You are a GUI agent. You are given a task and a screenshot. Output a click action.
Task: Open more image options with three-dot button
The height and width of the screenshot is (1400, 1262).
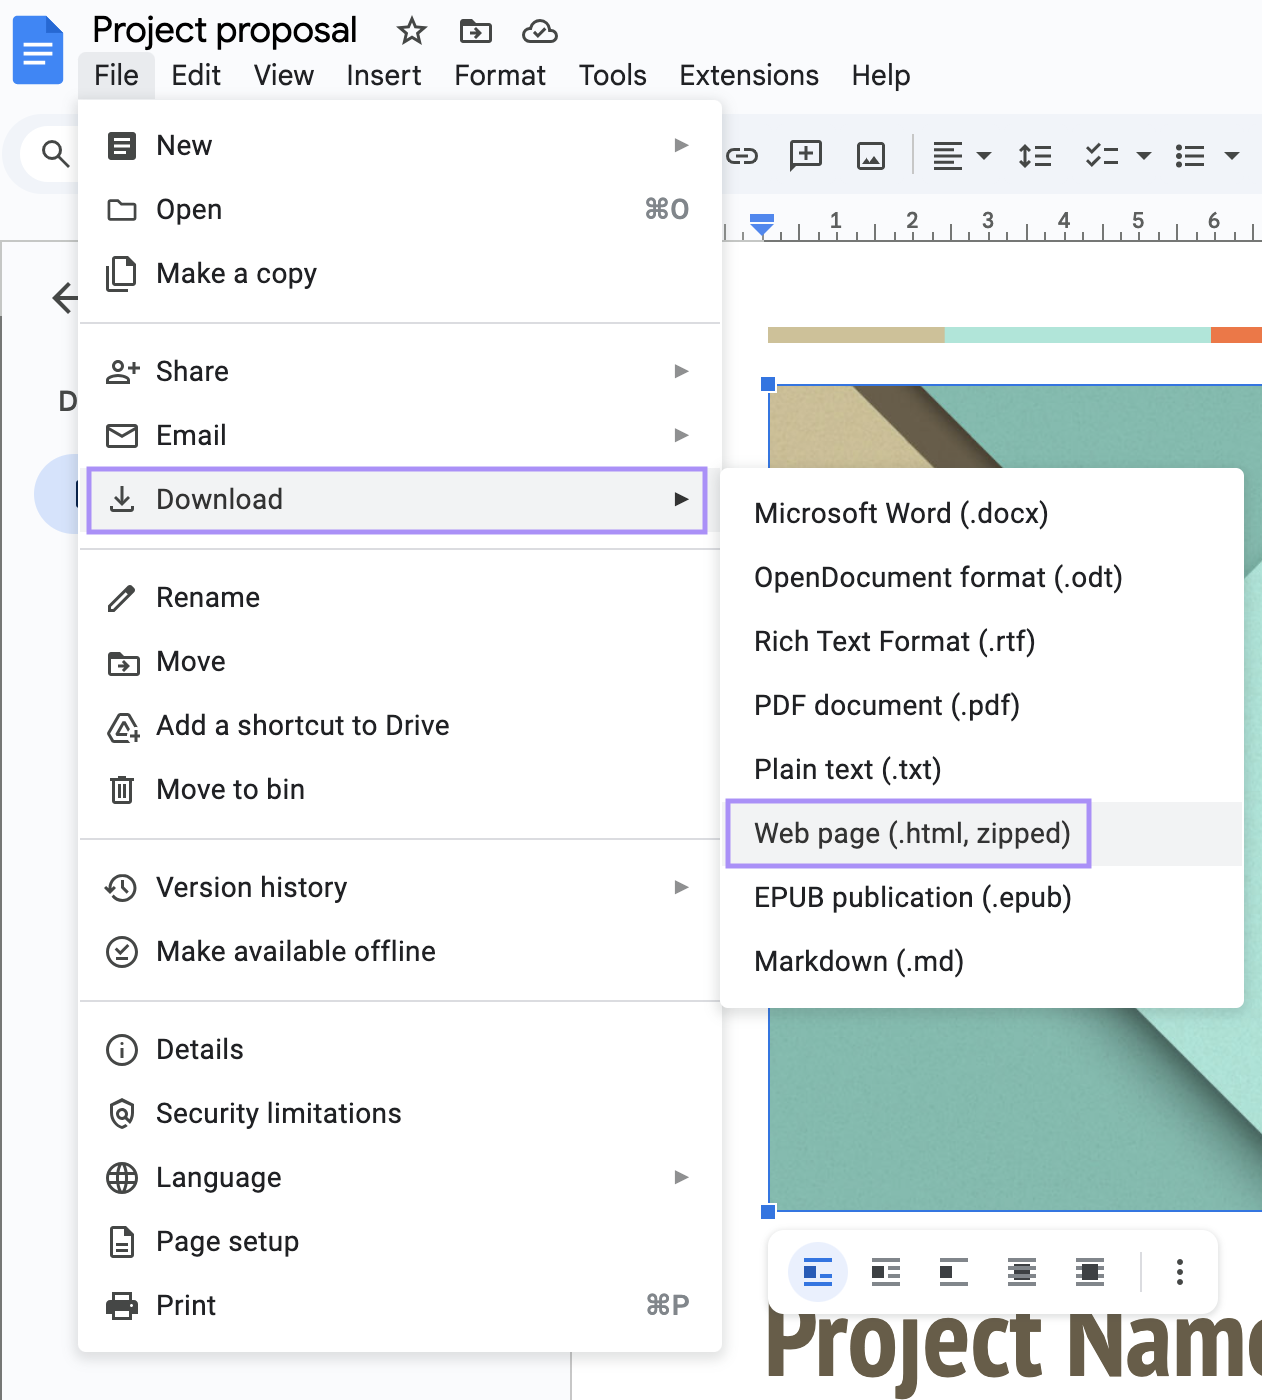click(1180, 1272)
